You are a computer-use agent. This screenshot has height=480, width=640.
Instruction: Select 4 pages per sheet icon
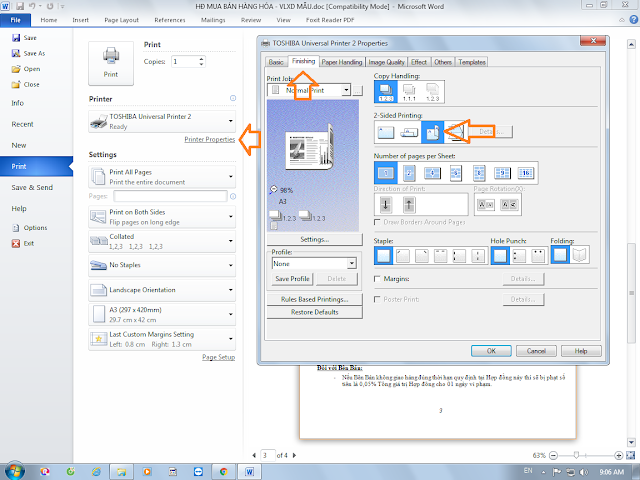[432, 173]
